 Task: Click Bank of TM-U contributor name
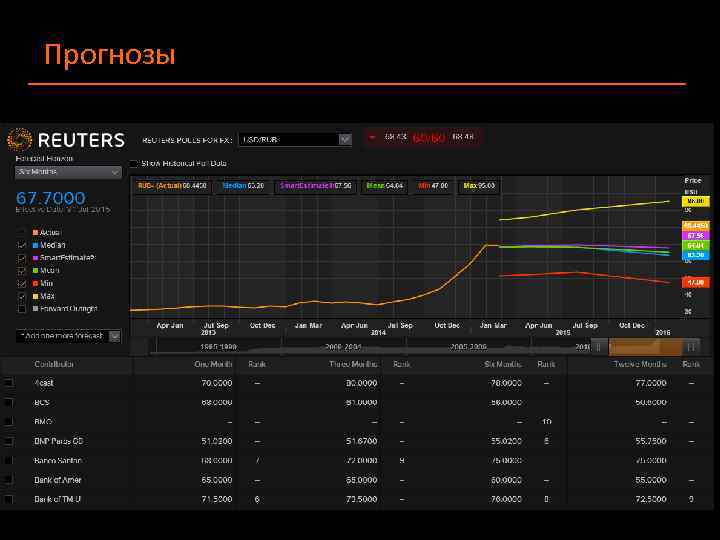pos(57,499)
